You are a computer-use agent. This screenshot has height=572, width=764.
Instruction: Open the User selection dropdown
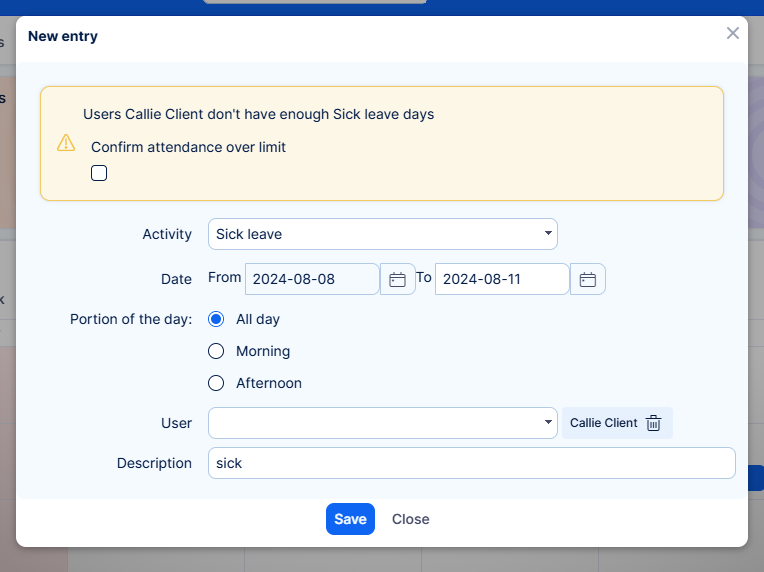382,423
